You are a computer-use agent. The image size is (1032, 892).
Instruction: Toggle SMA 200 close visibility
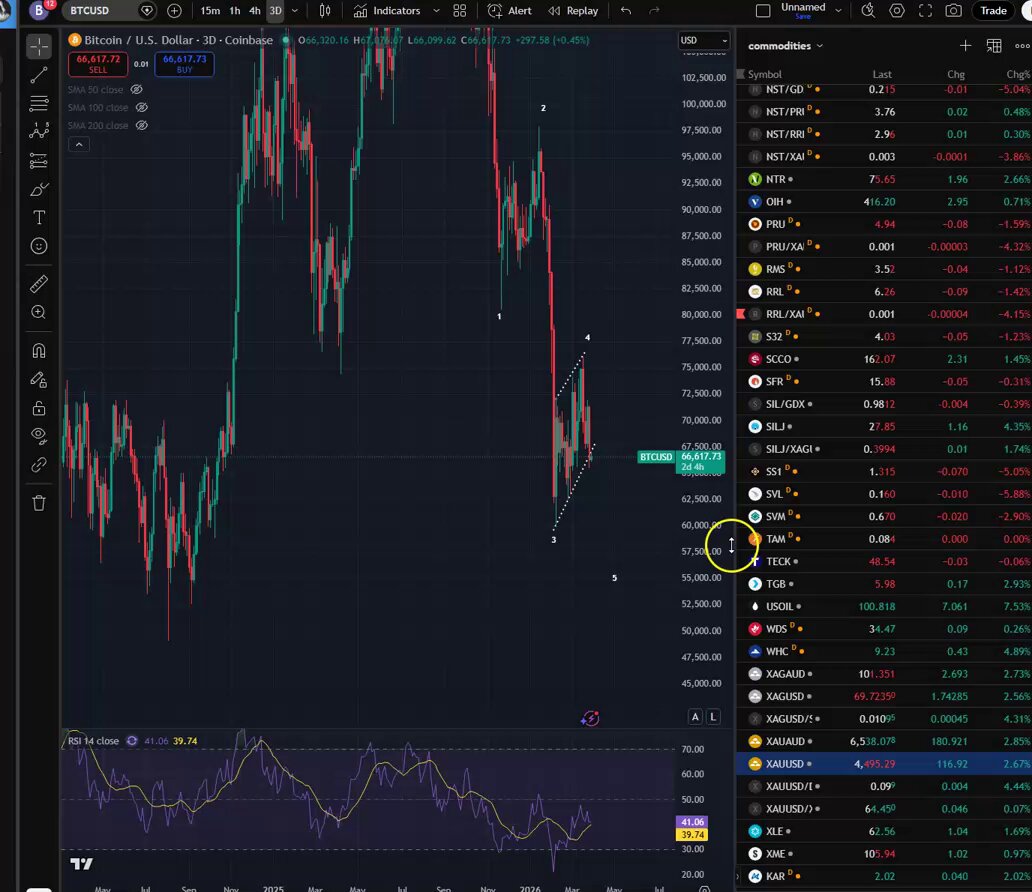tap(142, 125)
